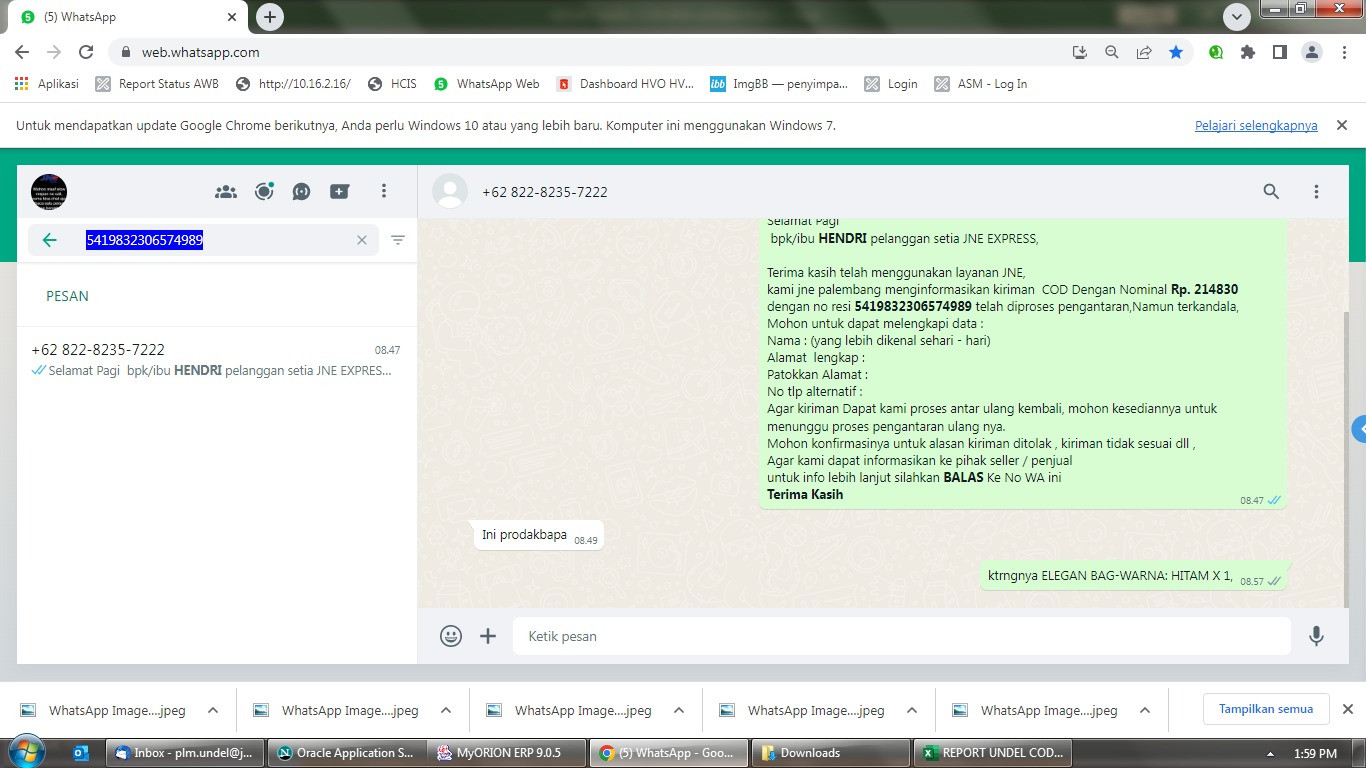Clear the search text with X icon
The width and height of the screenshot is (1366, 768).
362,240
